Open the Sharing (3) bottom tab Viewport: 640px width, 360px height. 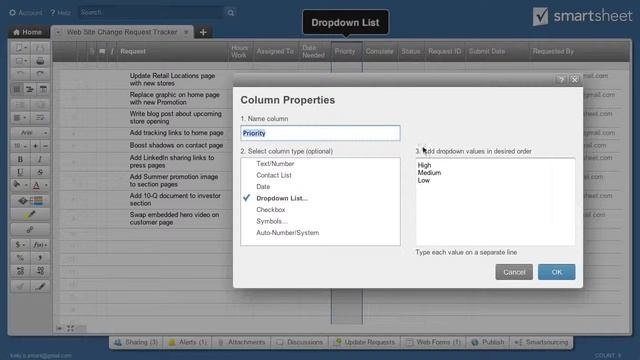pos(136,342)
